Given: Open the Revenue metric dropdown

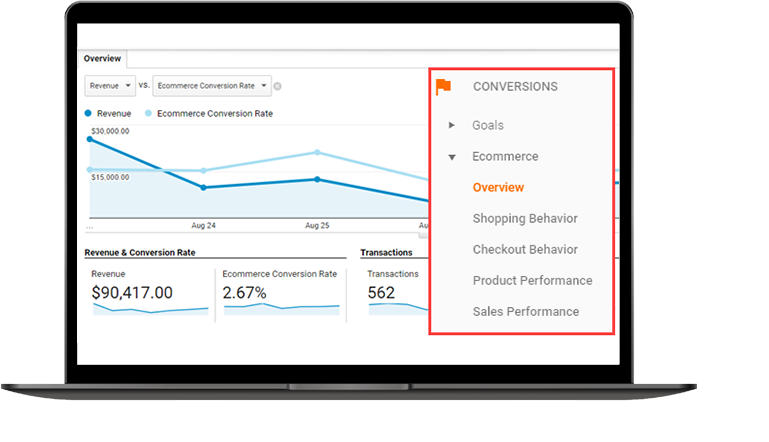Looking at the screenshot, I should (x=109, y=86).
